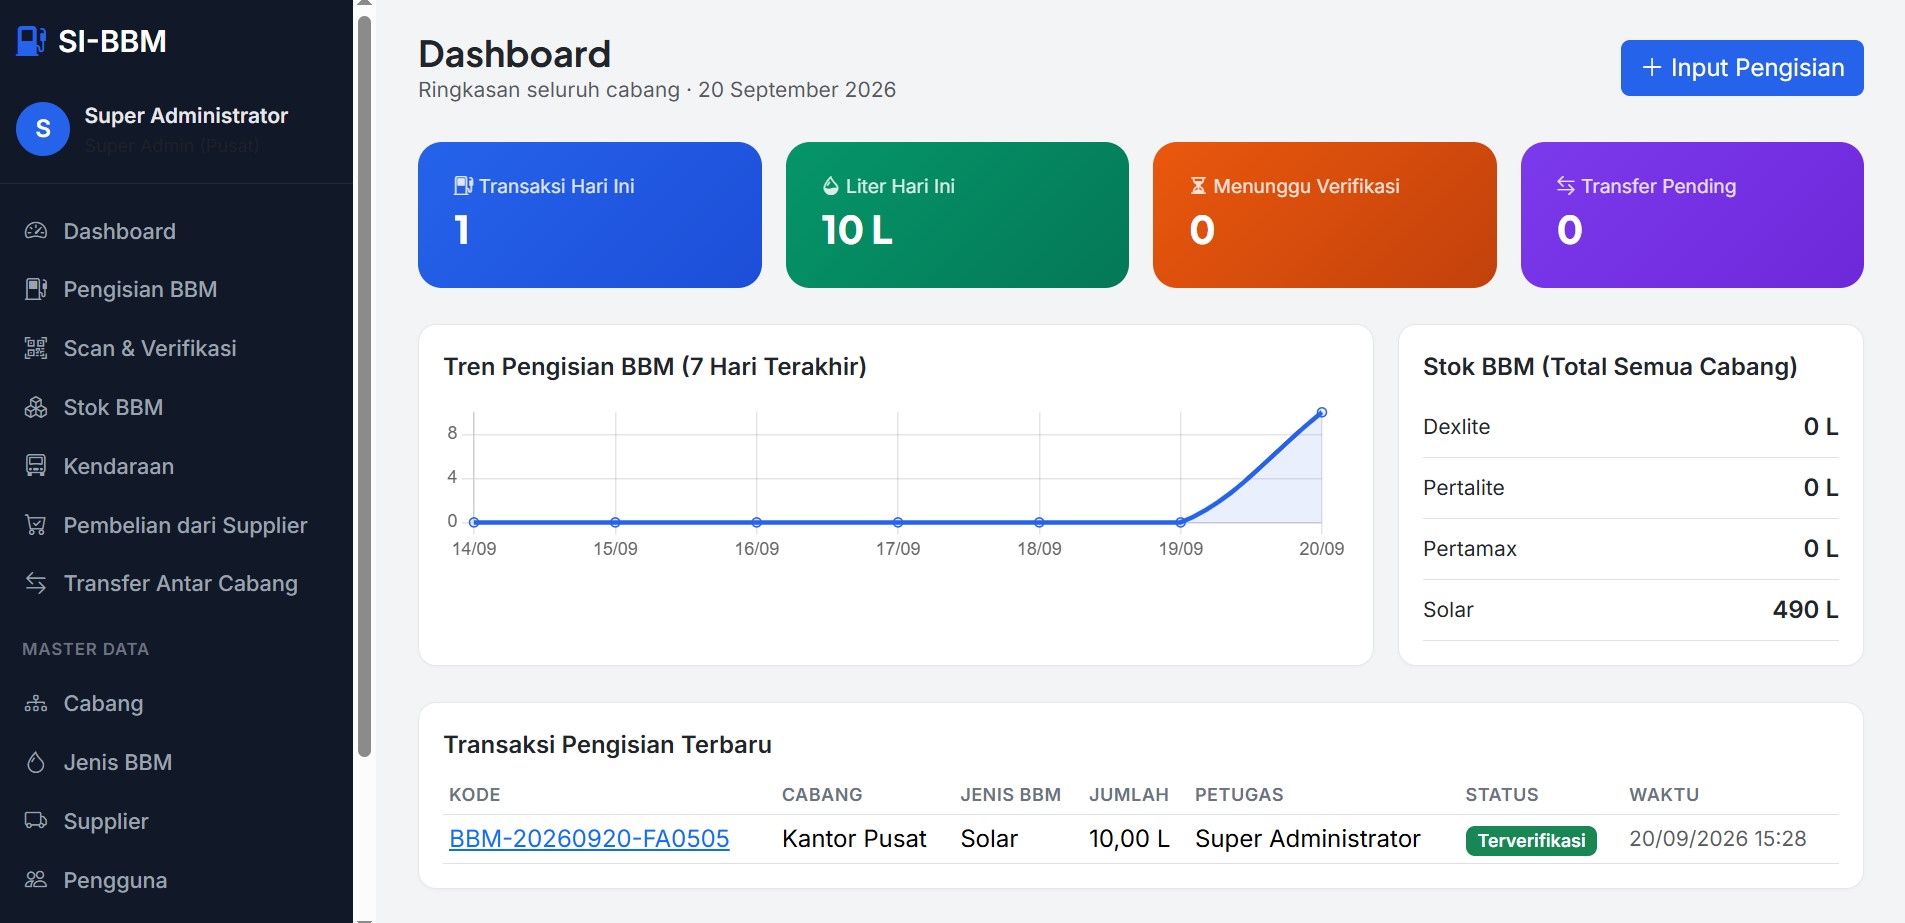This screenshot has width=1905, height=923.
Task: Click the Super Administrator avatar circle
Action: pos(43,129)
